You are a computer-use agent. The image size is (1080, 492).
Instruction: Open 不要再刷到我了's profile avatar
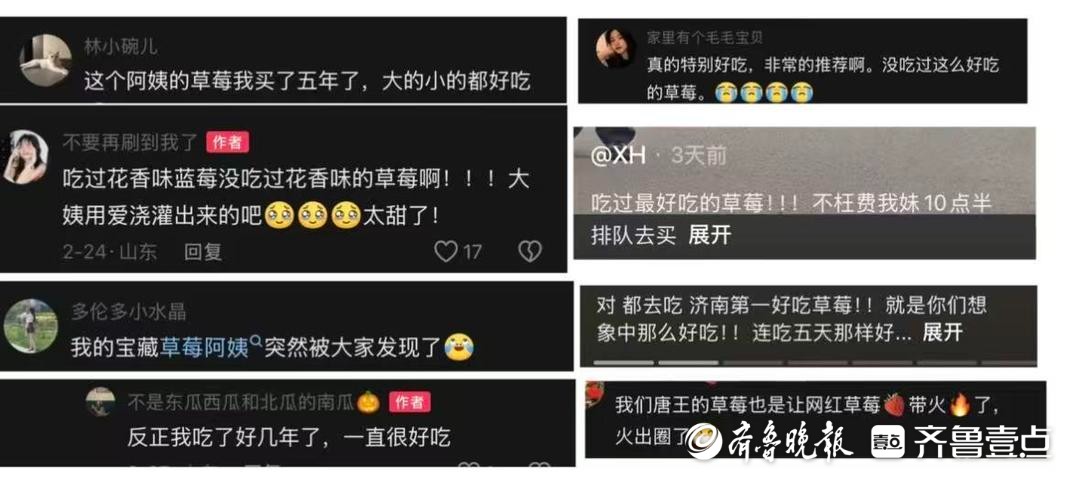click(25, 157)
